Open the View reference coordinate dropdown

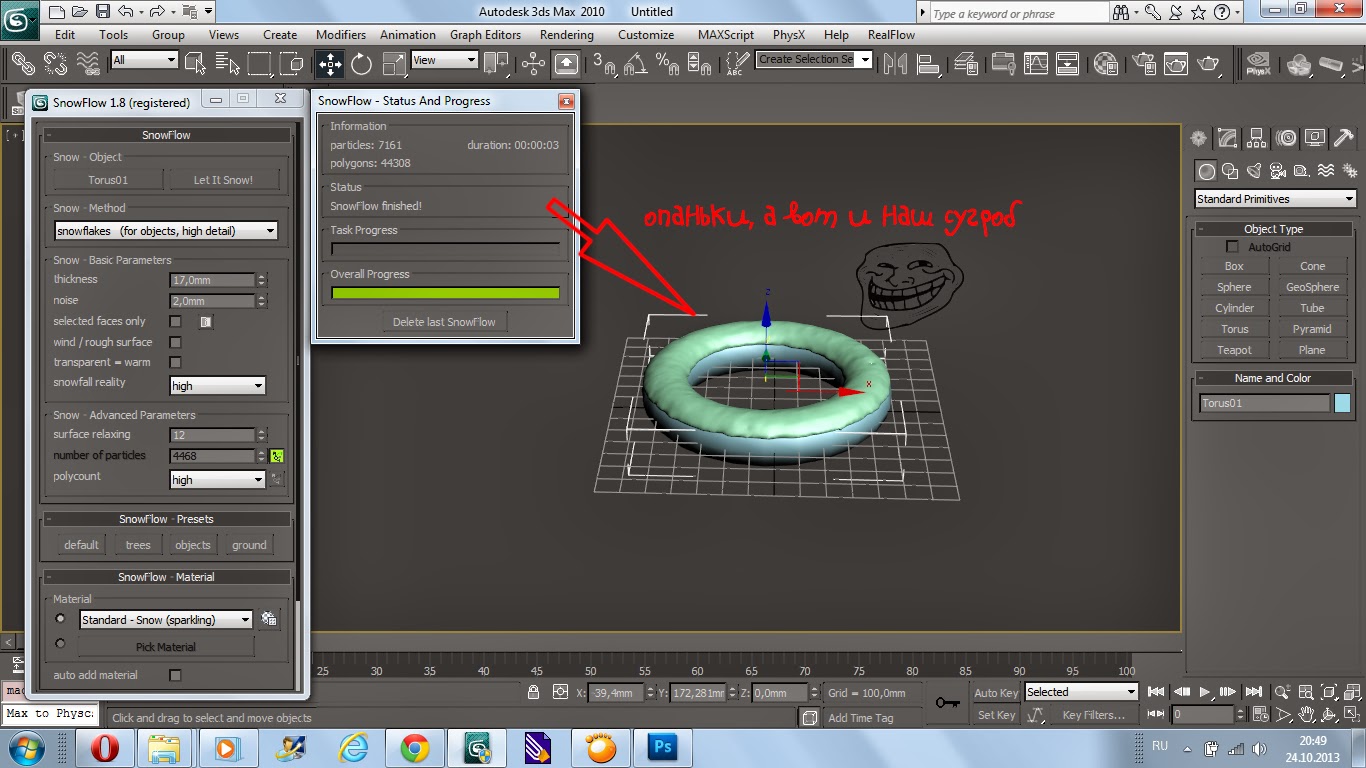point(445,60)
